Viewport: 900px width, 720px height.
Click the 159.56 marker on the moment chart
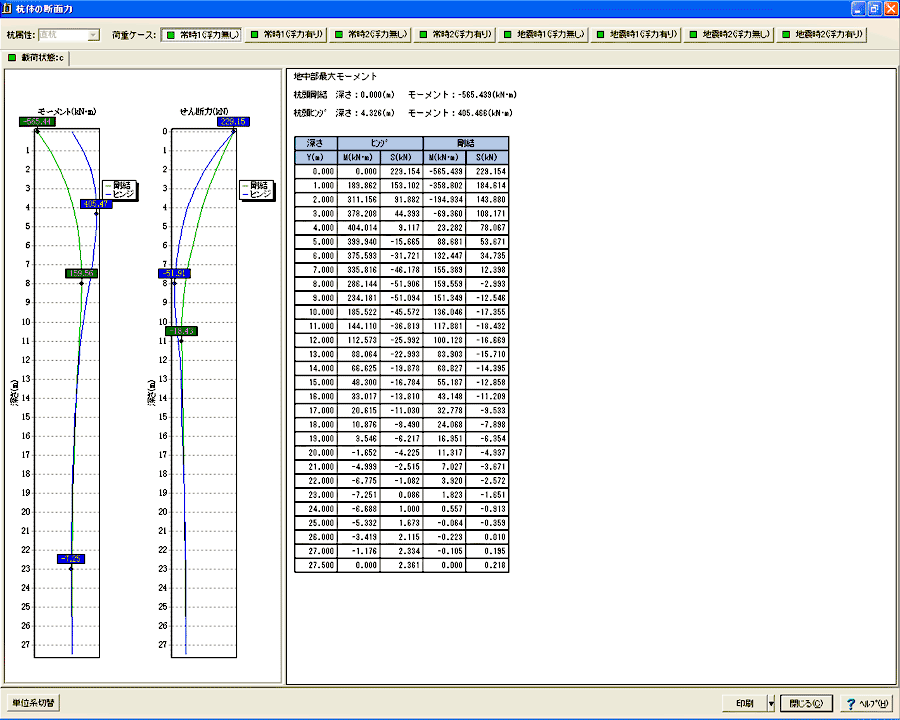click(x=82, y=273)
